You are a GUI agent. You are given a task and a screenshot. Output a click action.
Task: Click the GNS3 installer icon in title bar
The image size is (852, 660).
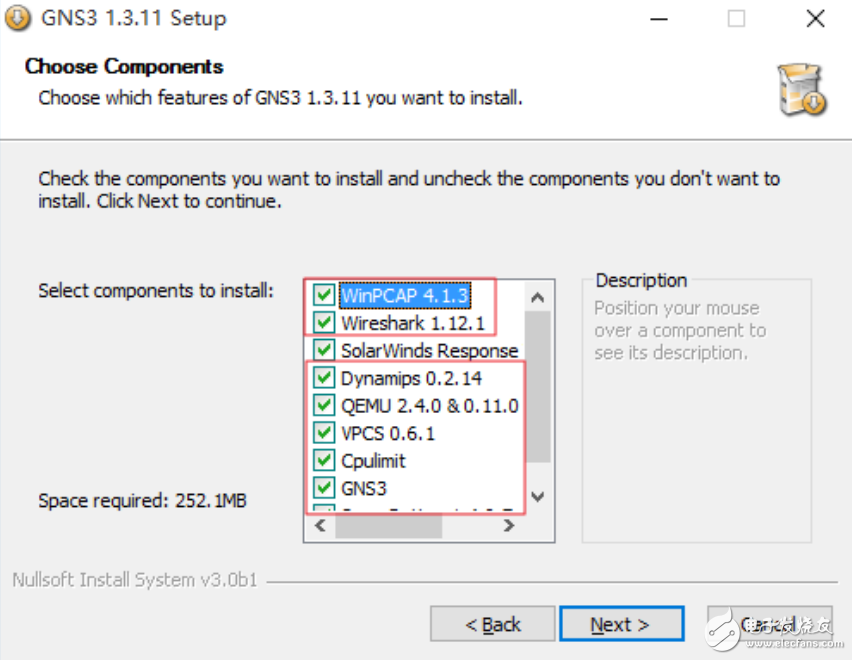[17, 18]
